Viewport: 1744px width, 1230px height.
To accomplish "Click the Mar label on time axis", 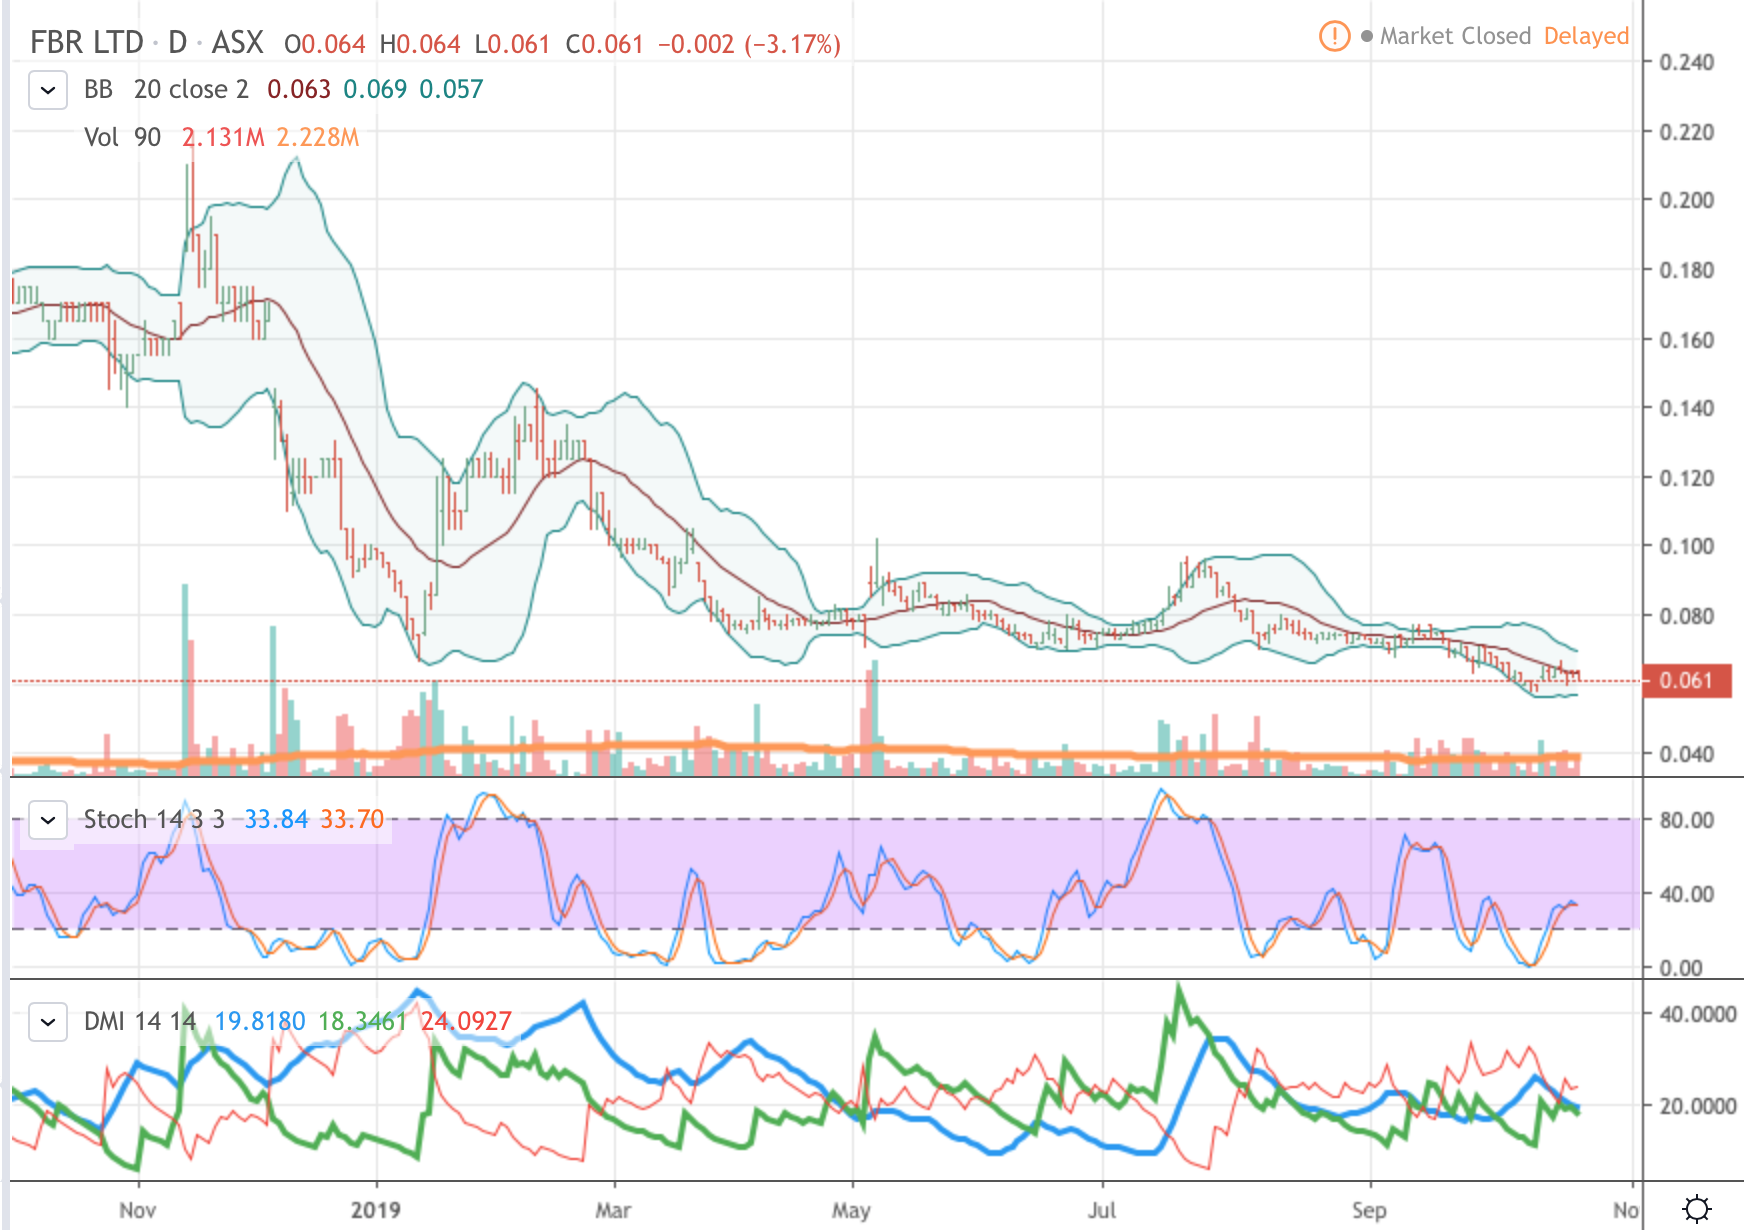I will 613,1210.
